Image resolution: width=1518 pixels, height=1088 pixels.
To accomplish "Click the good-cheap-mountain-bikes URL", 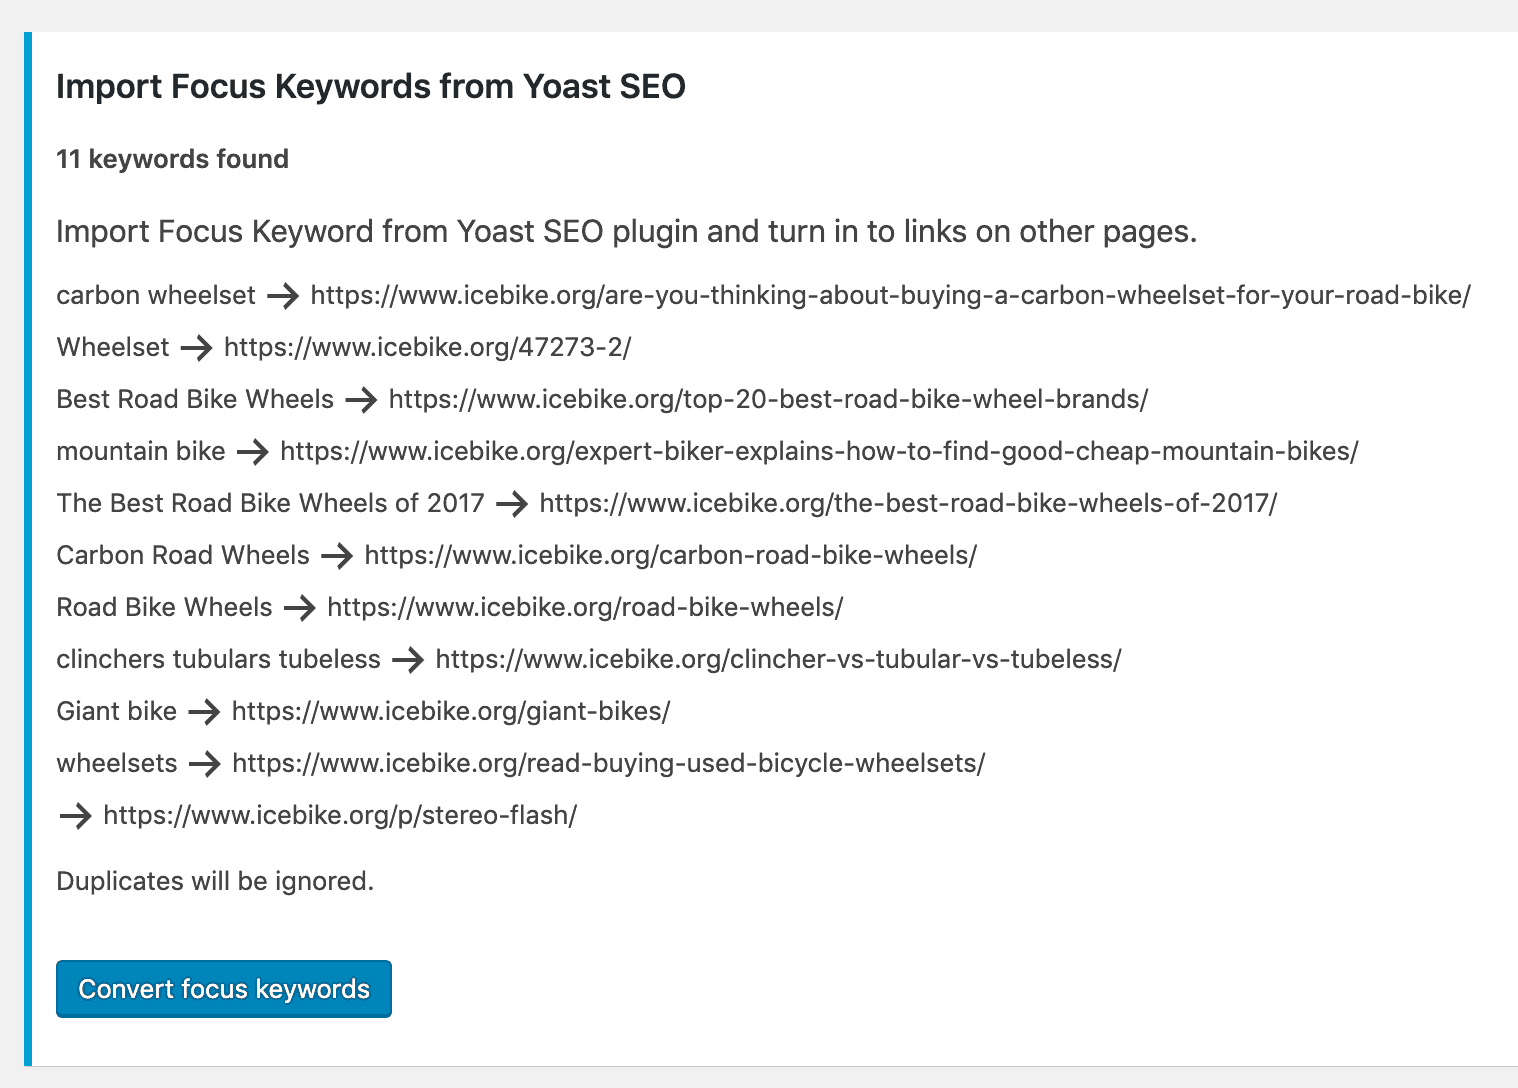I will tap(819, 451).
